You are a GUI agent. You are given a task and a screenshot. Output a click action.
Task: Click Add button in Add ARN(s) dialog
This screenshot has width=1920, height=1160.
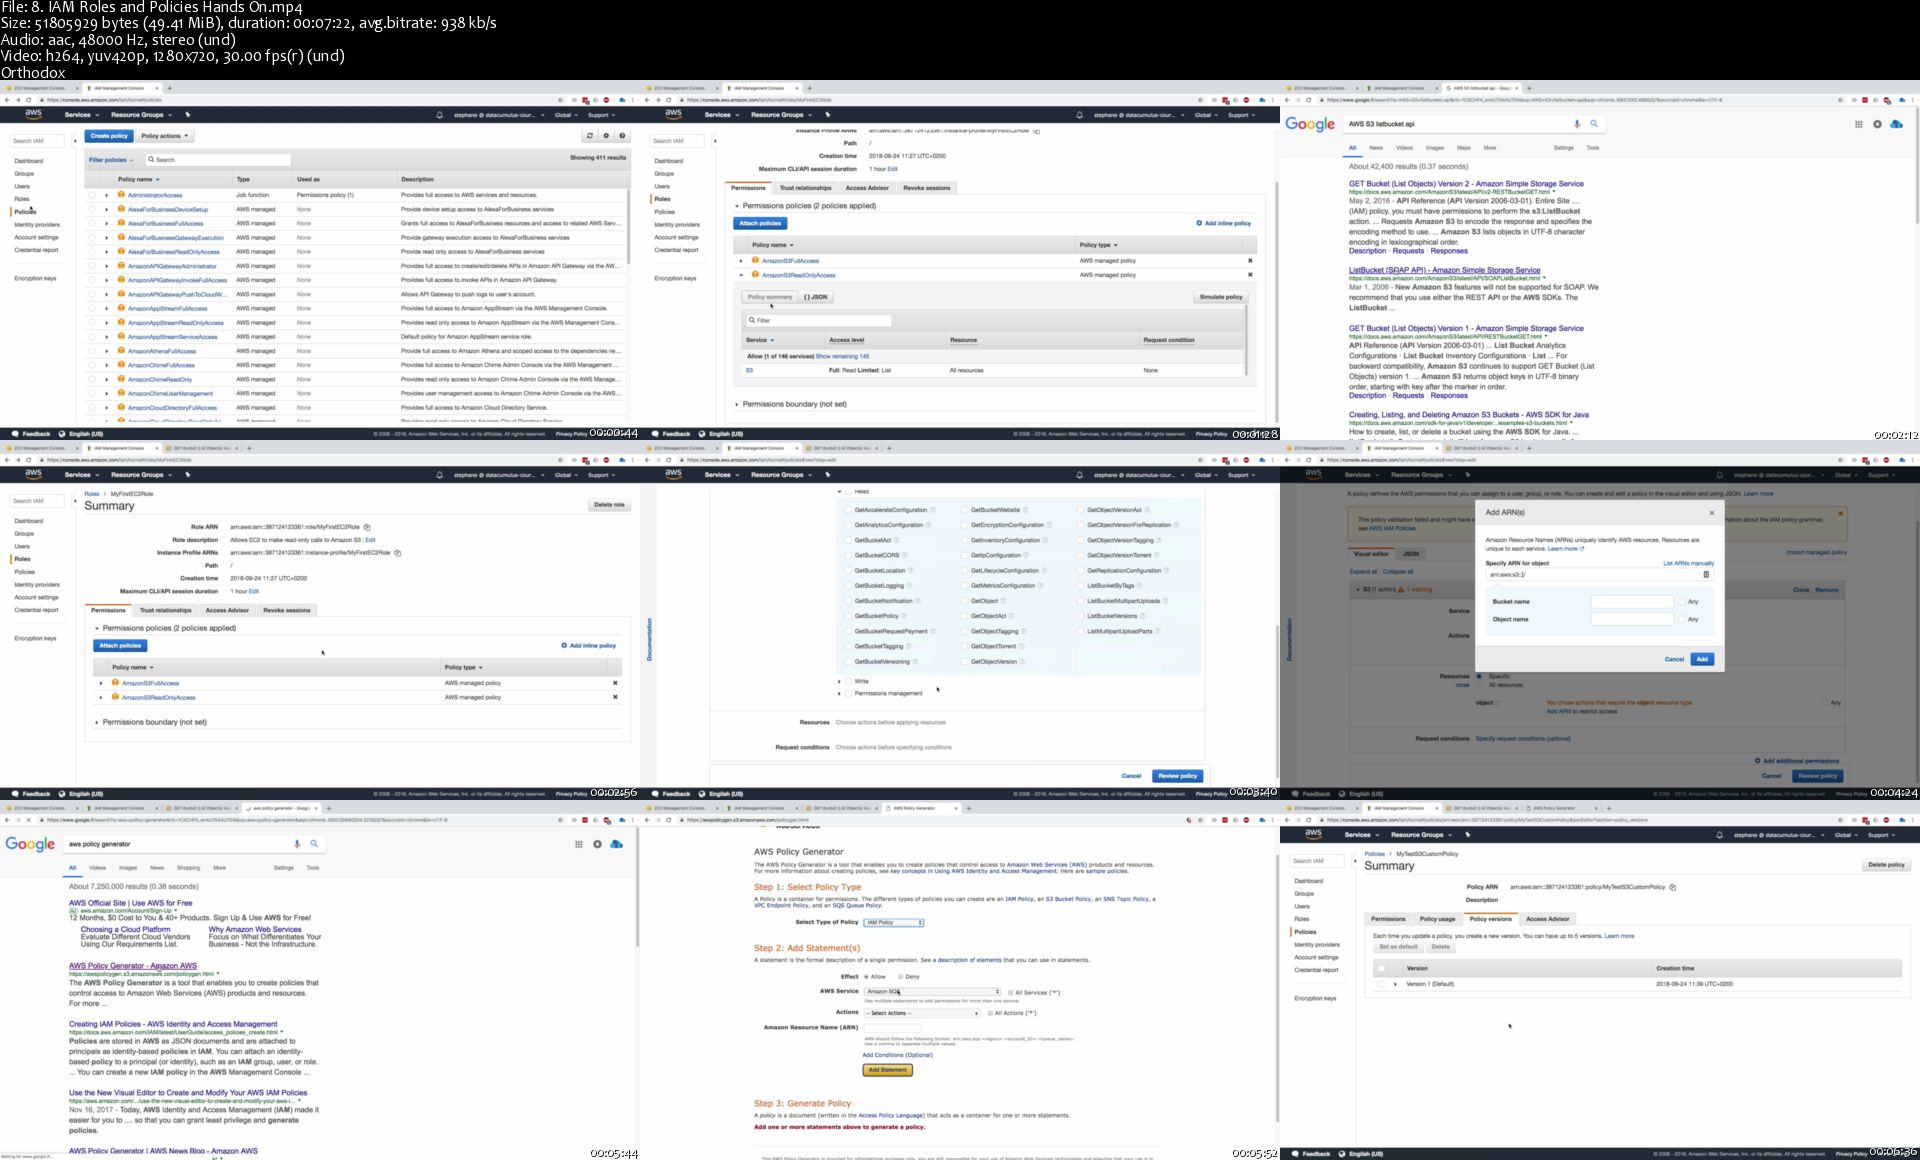tap(1702, 659)
